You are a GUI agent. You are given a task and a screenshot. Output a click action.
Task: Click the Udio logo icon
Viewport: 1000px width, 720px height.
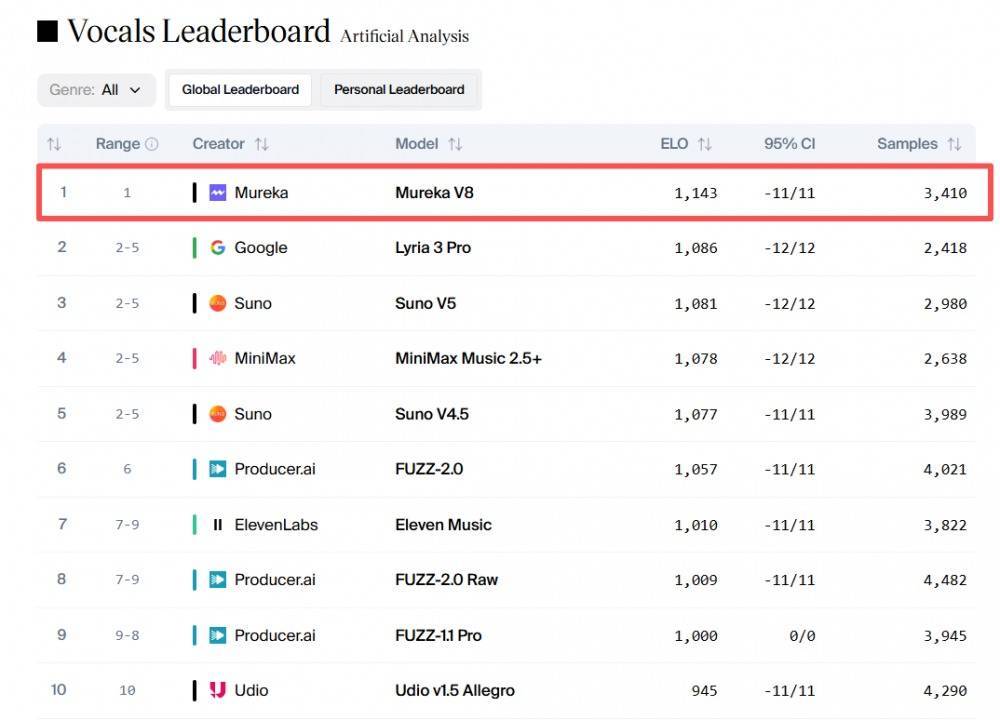point(218,690)
